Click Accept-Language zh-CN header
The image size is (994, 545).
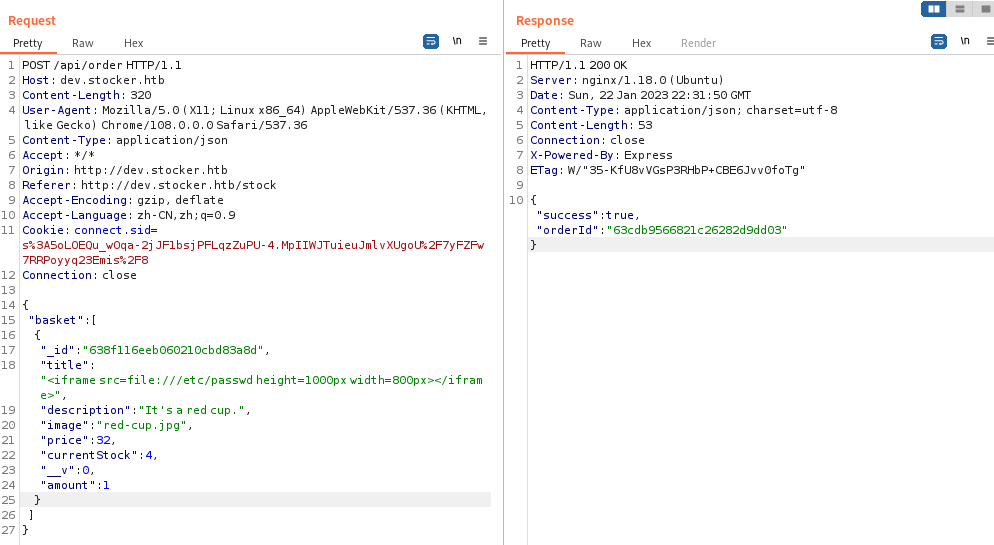click(129, 215)
